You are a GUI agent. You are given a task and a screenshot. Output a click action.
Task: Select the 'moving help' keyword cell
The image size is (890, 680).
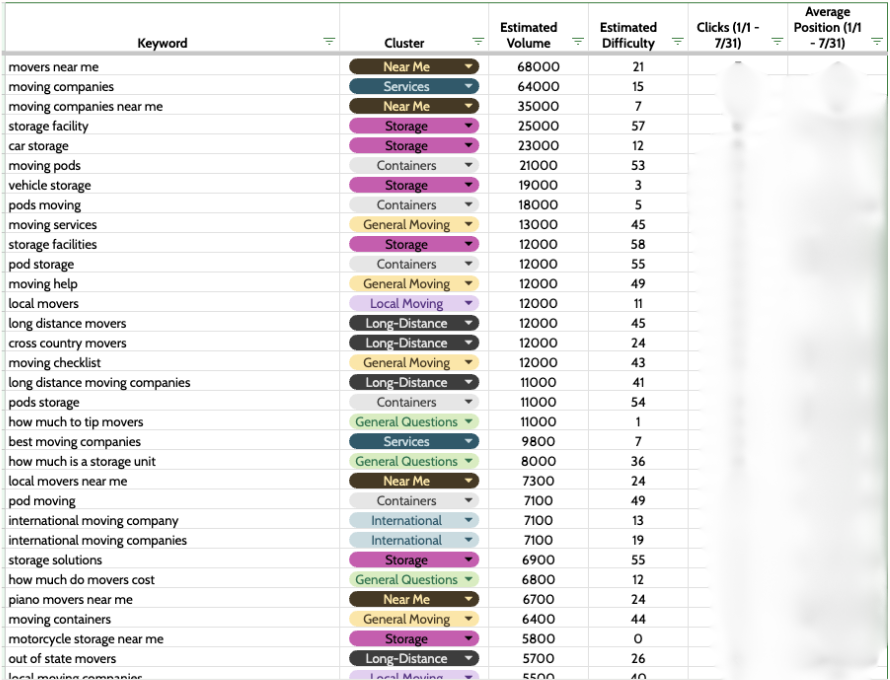[173, 283]
